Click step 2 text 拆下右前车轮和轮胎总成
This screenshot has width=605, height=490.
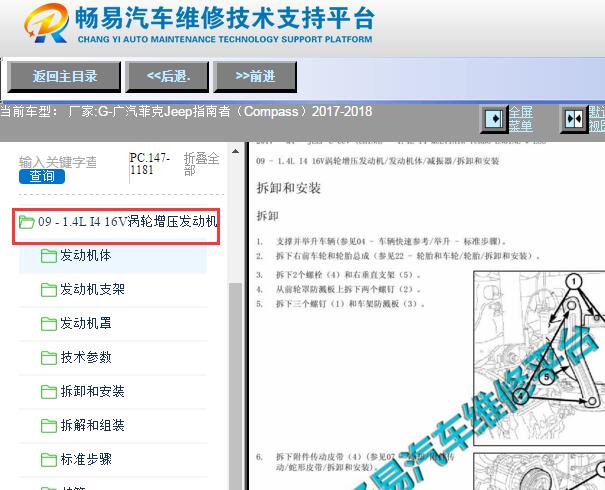pos(408,256)
